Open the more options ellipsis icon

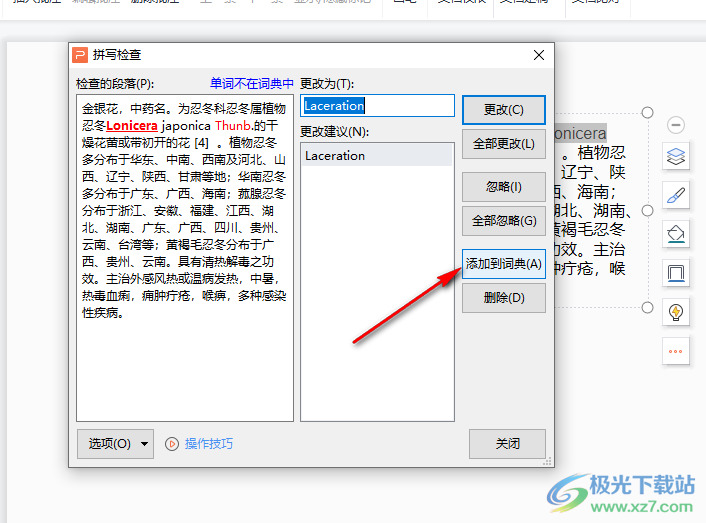[675, 351]
